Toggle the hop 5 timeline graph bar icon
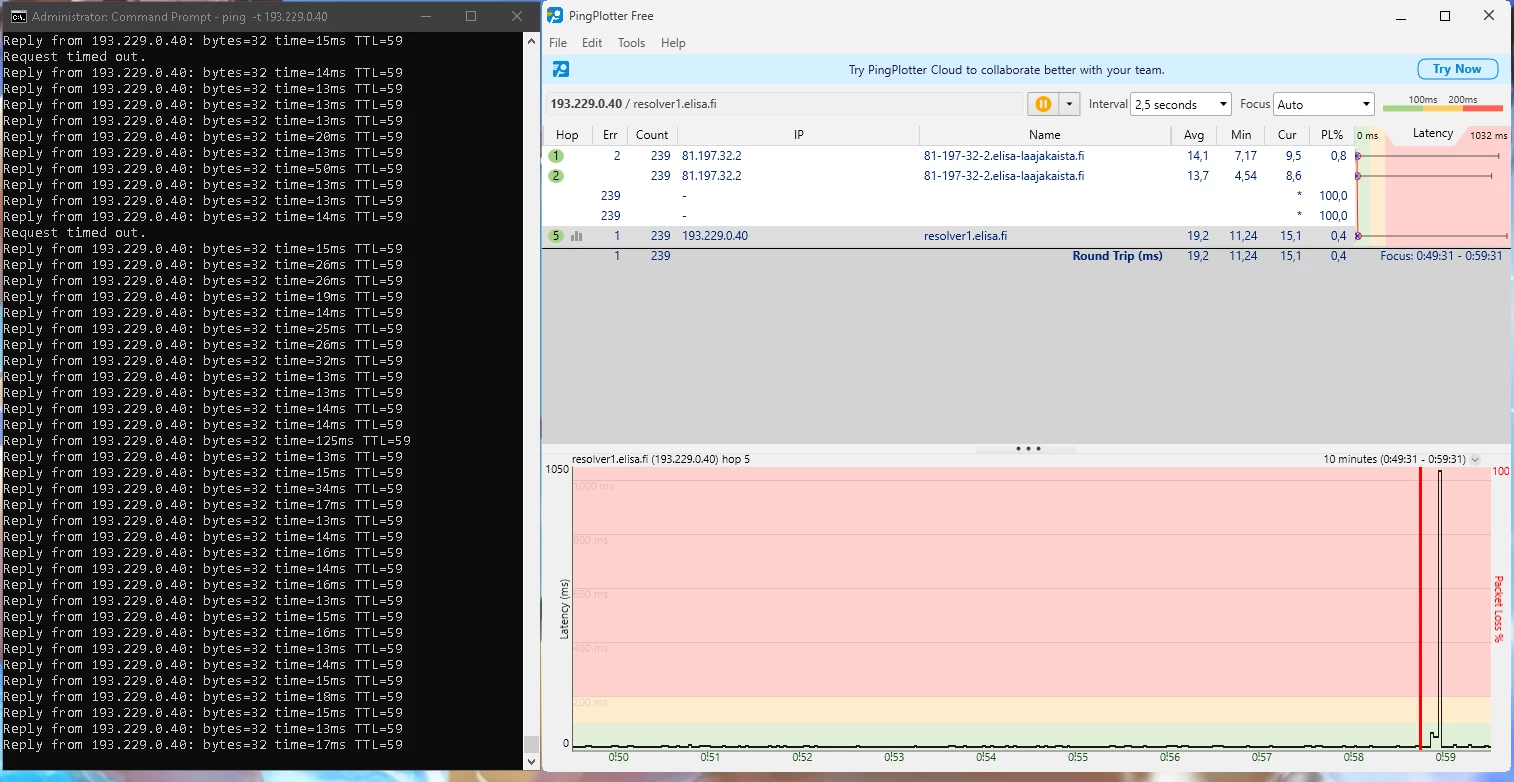This screenshot has height=782, width=1514. pos(576,236)
